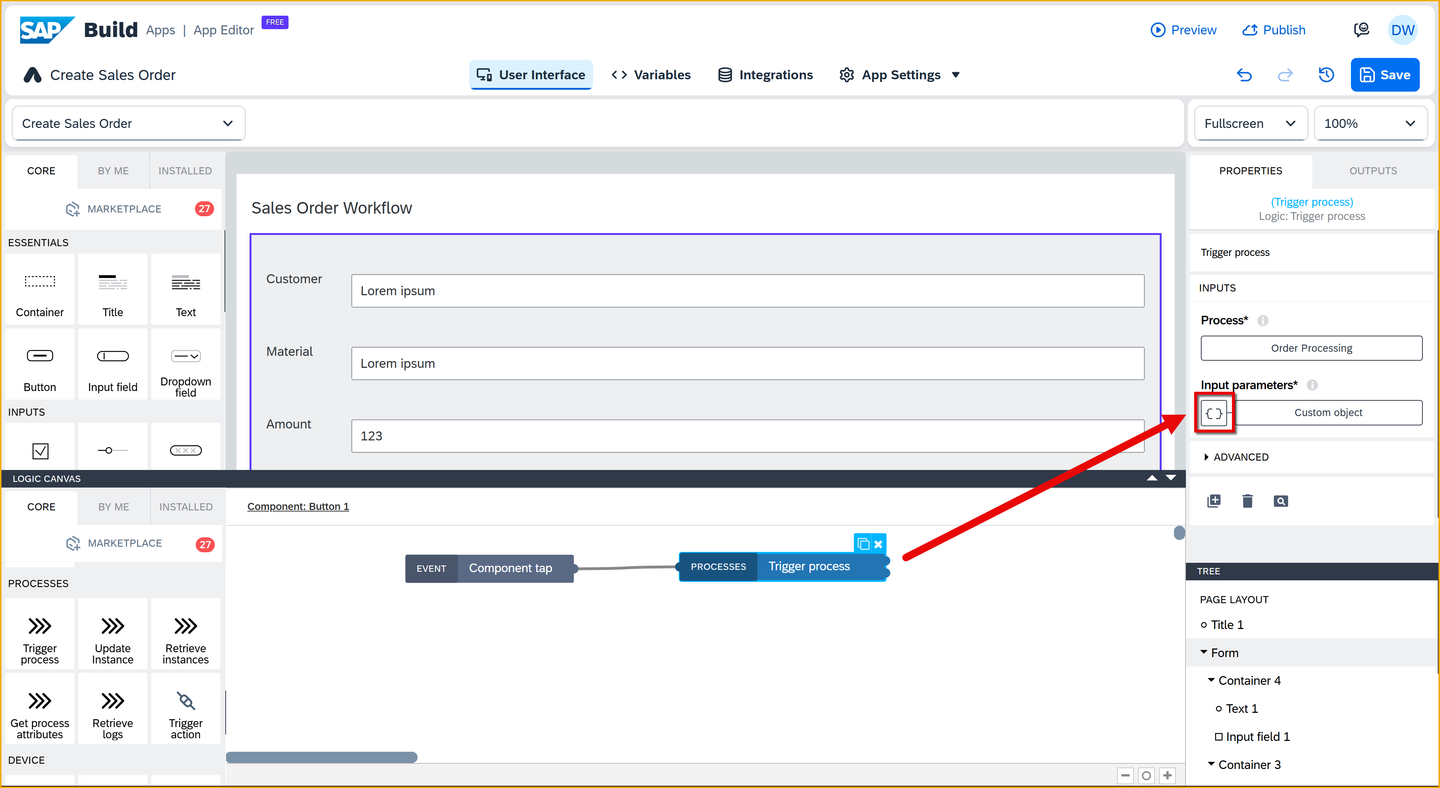Collapse the Logic Canvas with down arrow
1440x788 pixels.
(1171, 478)
